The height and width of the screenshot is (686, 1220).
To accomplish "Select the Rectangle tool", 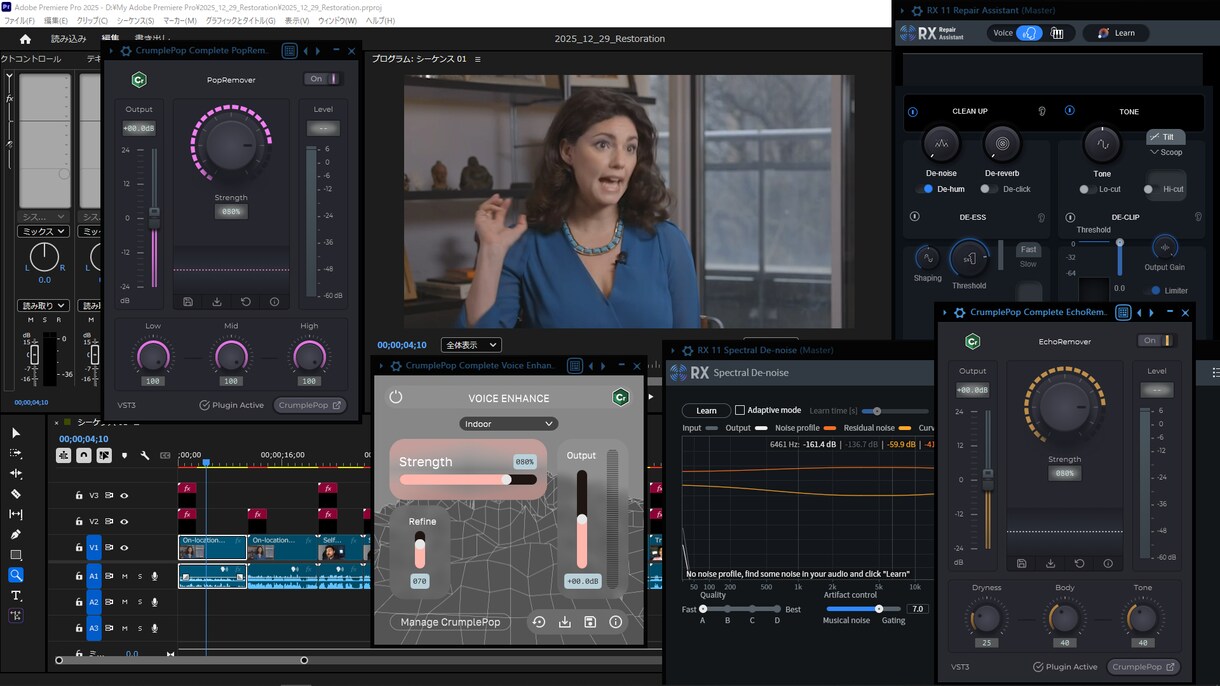I will click(16, 555).
